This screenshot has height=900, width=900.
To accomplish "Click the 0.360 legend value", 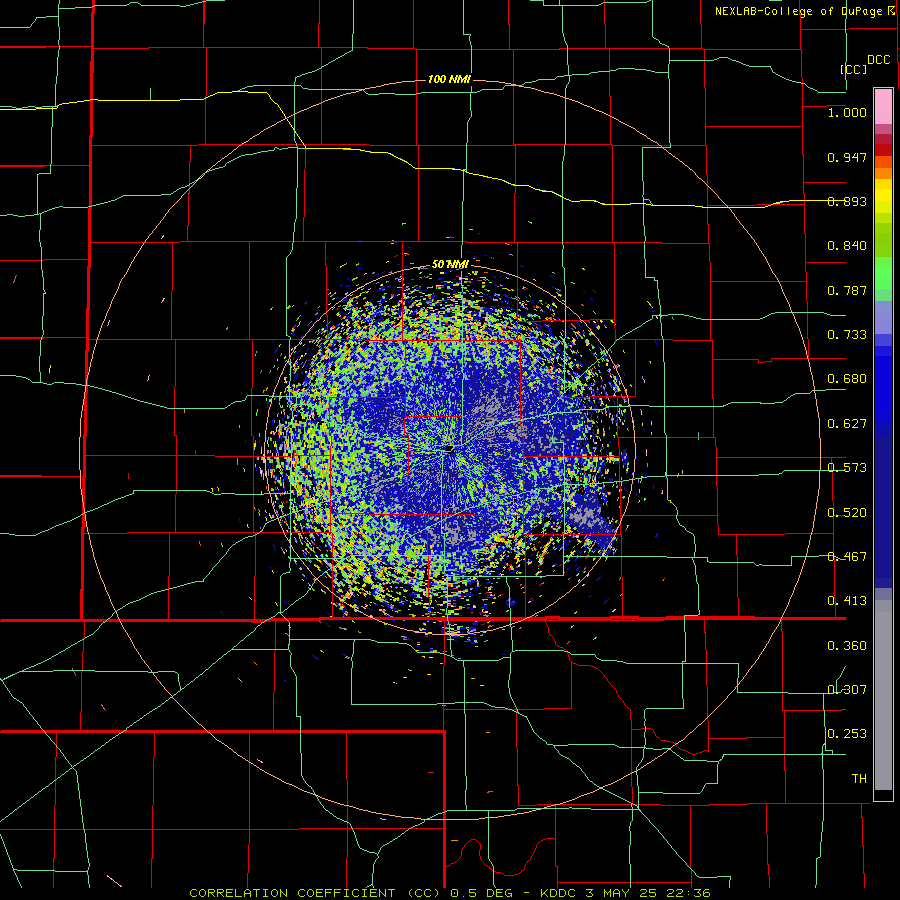I will [847, 646].
